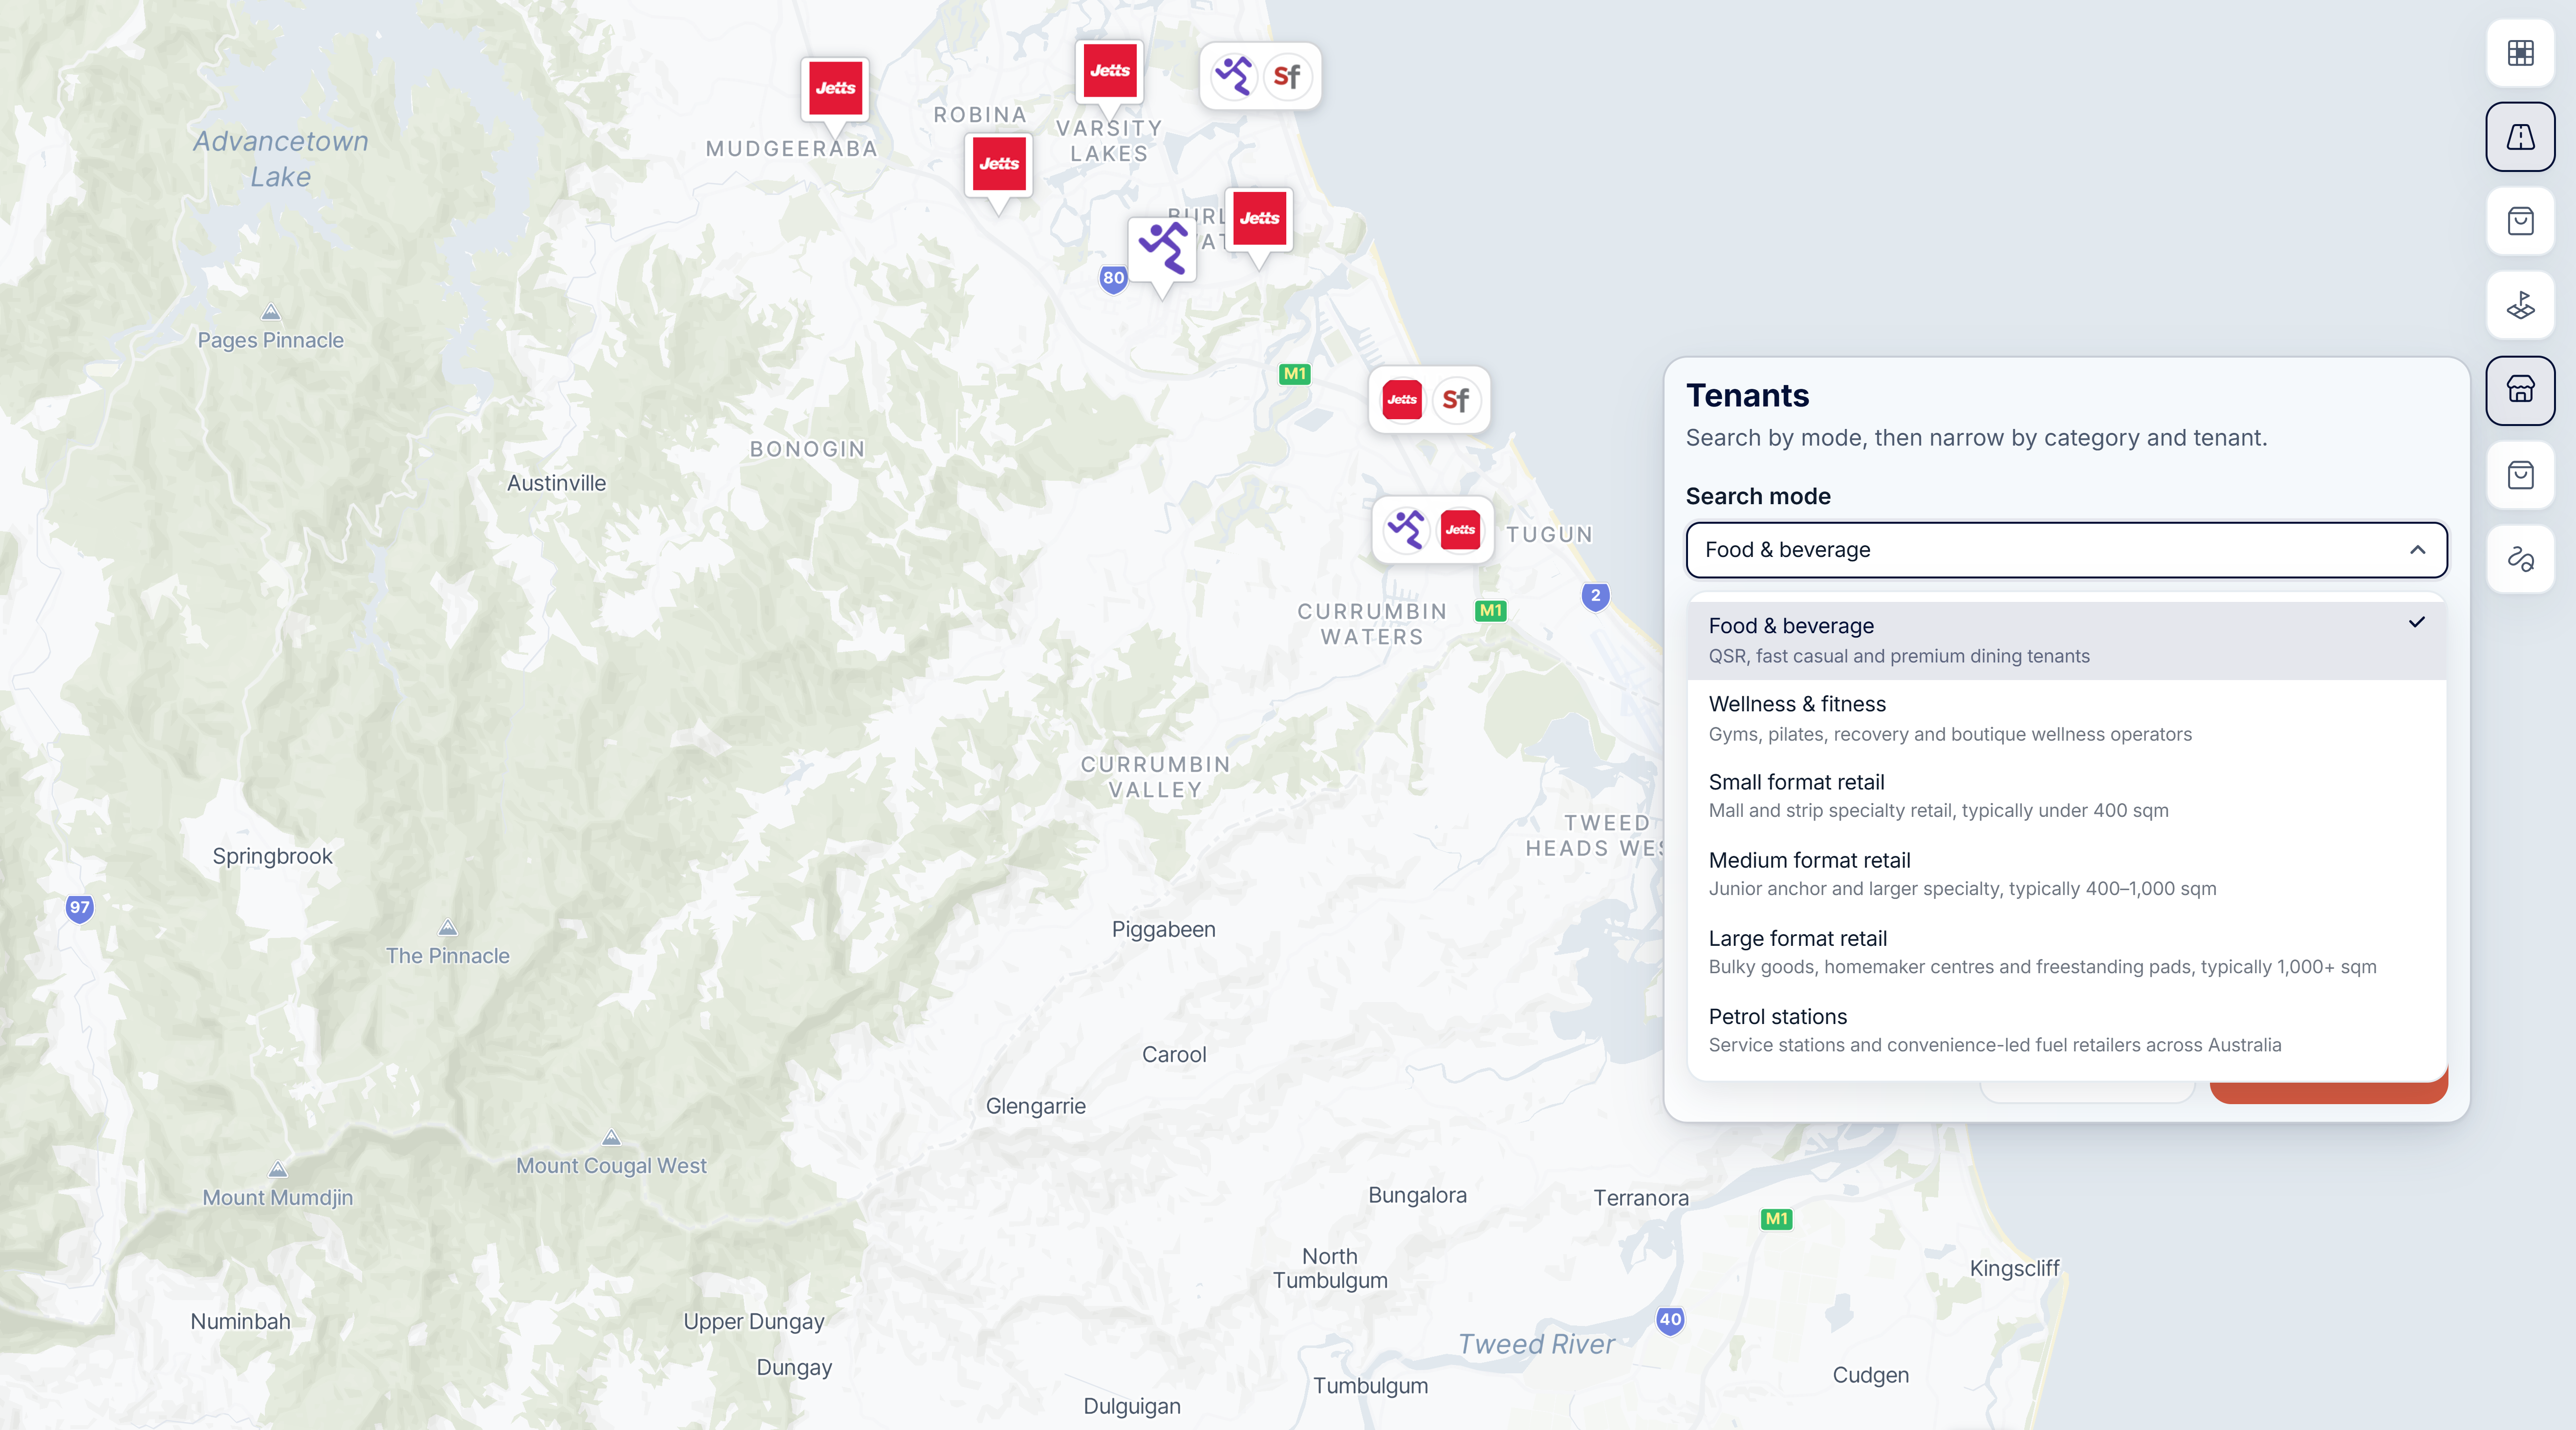Click Sf logo beside Jetts near M1
2576x1430 pixels.
point(1456,400)
